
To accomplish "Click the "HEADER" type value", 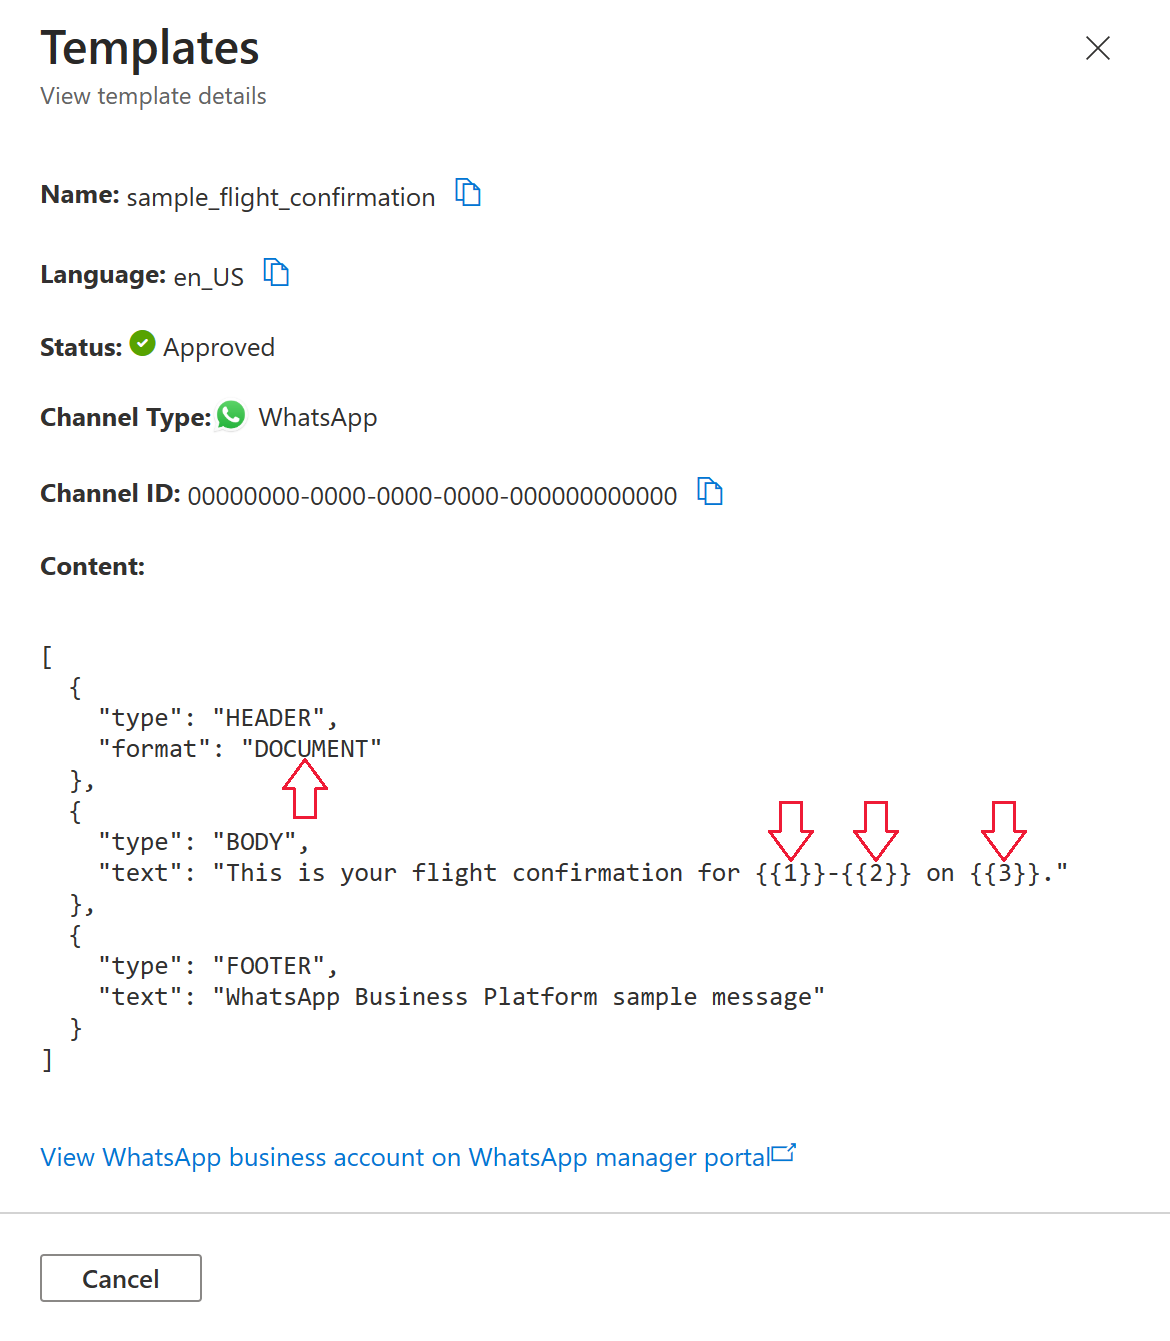I will (268, 718).
